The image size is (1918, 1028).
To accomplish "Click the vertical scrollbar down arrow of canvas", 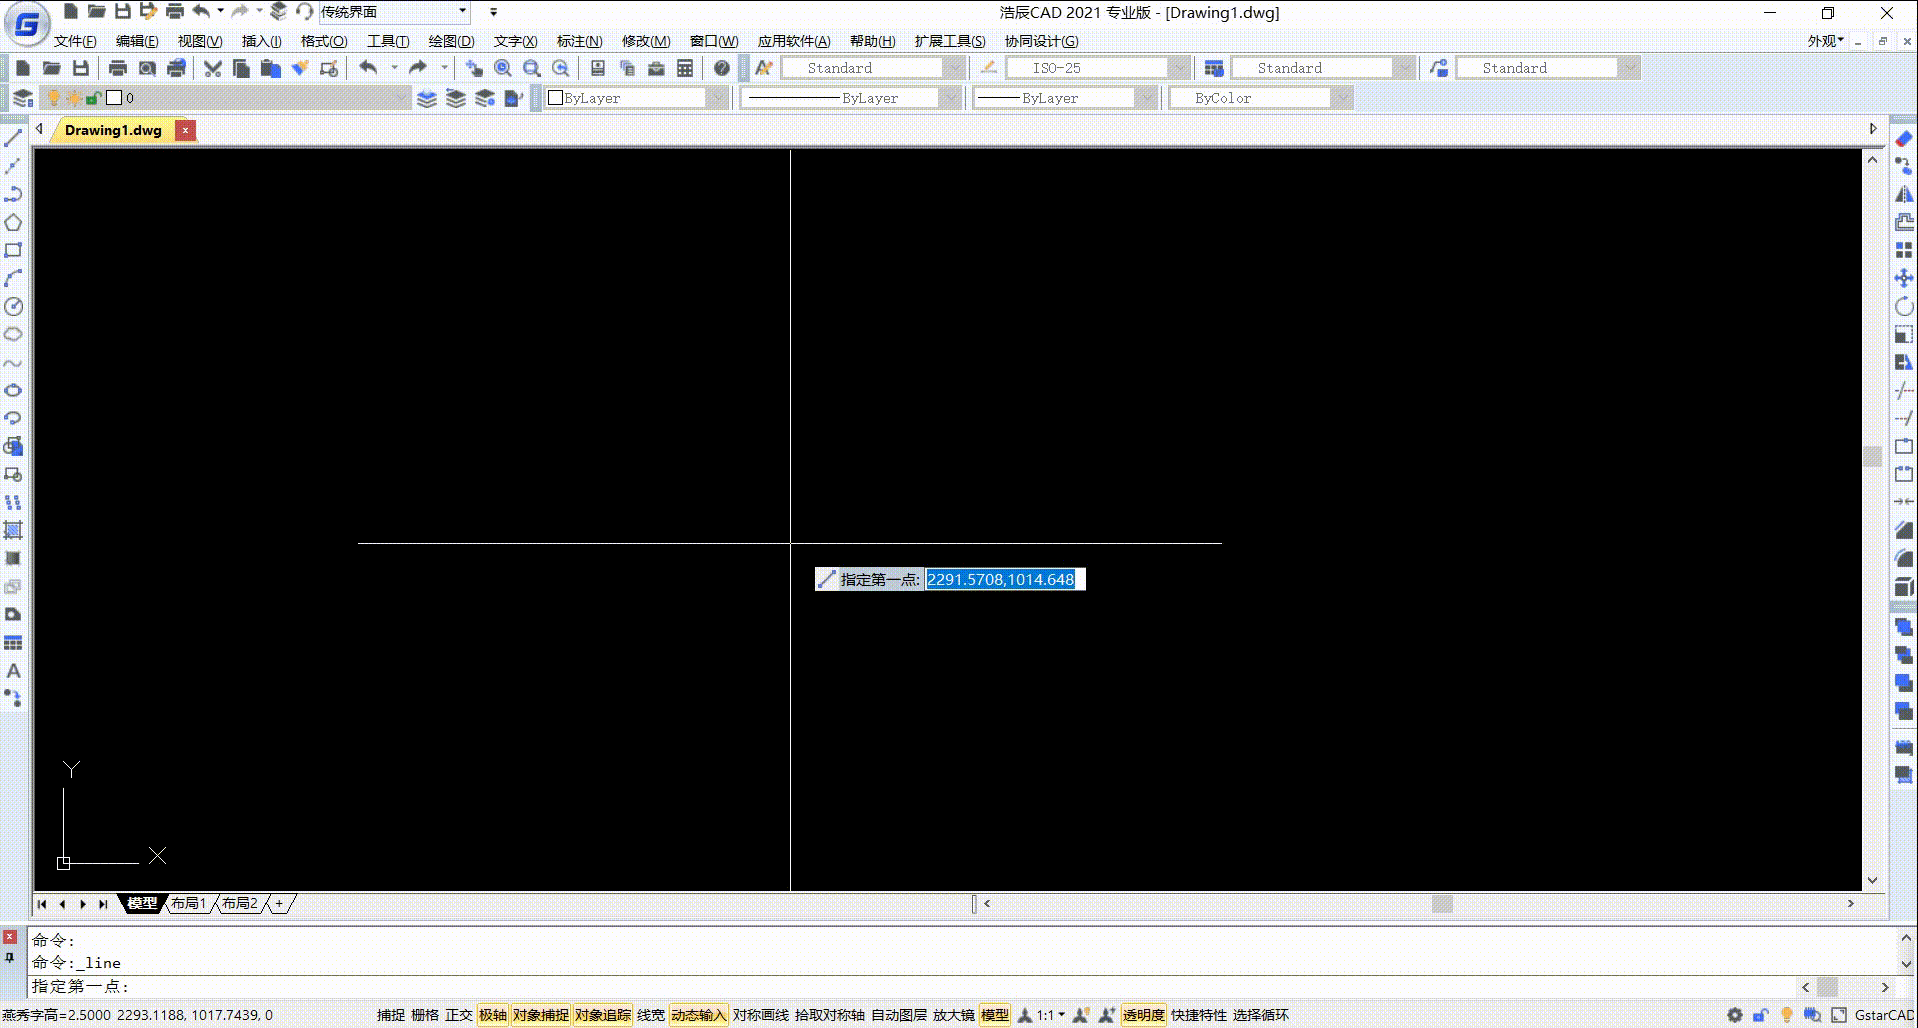I will [1873, 880].
